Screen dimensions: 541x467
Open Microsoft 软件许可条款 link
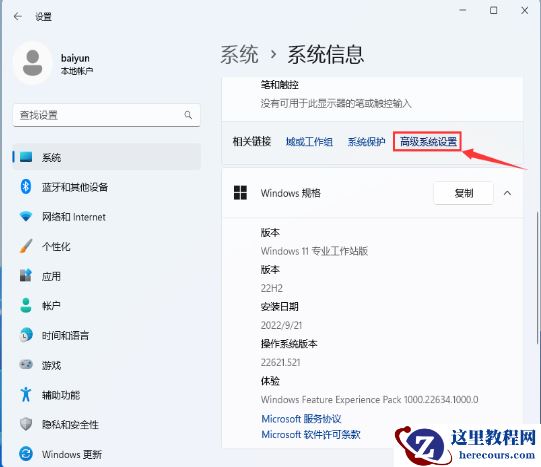[311, 434]
